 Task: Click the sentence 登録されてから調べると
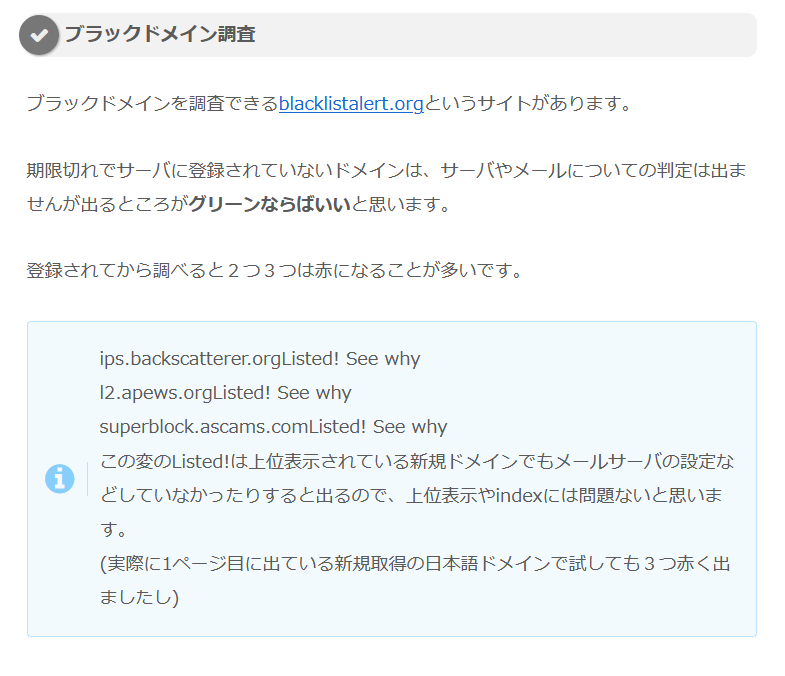tap(275, 271)
